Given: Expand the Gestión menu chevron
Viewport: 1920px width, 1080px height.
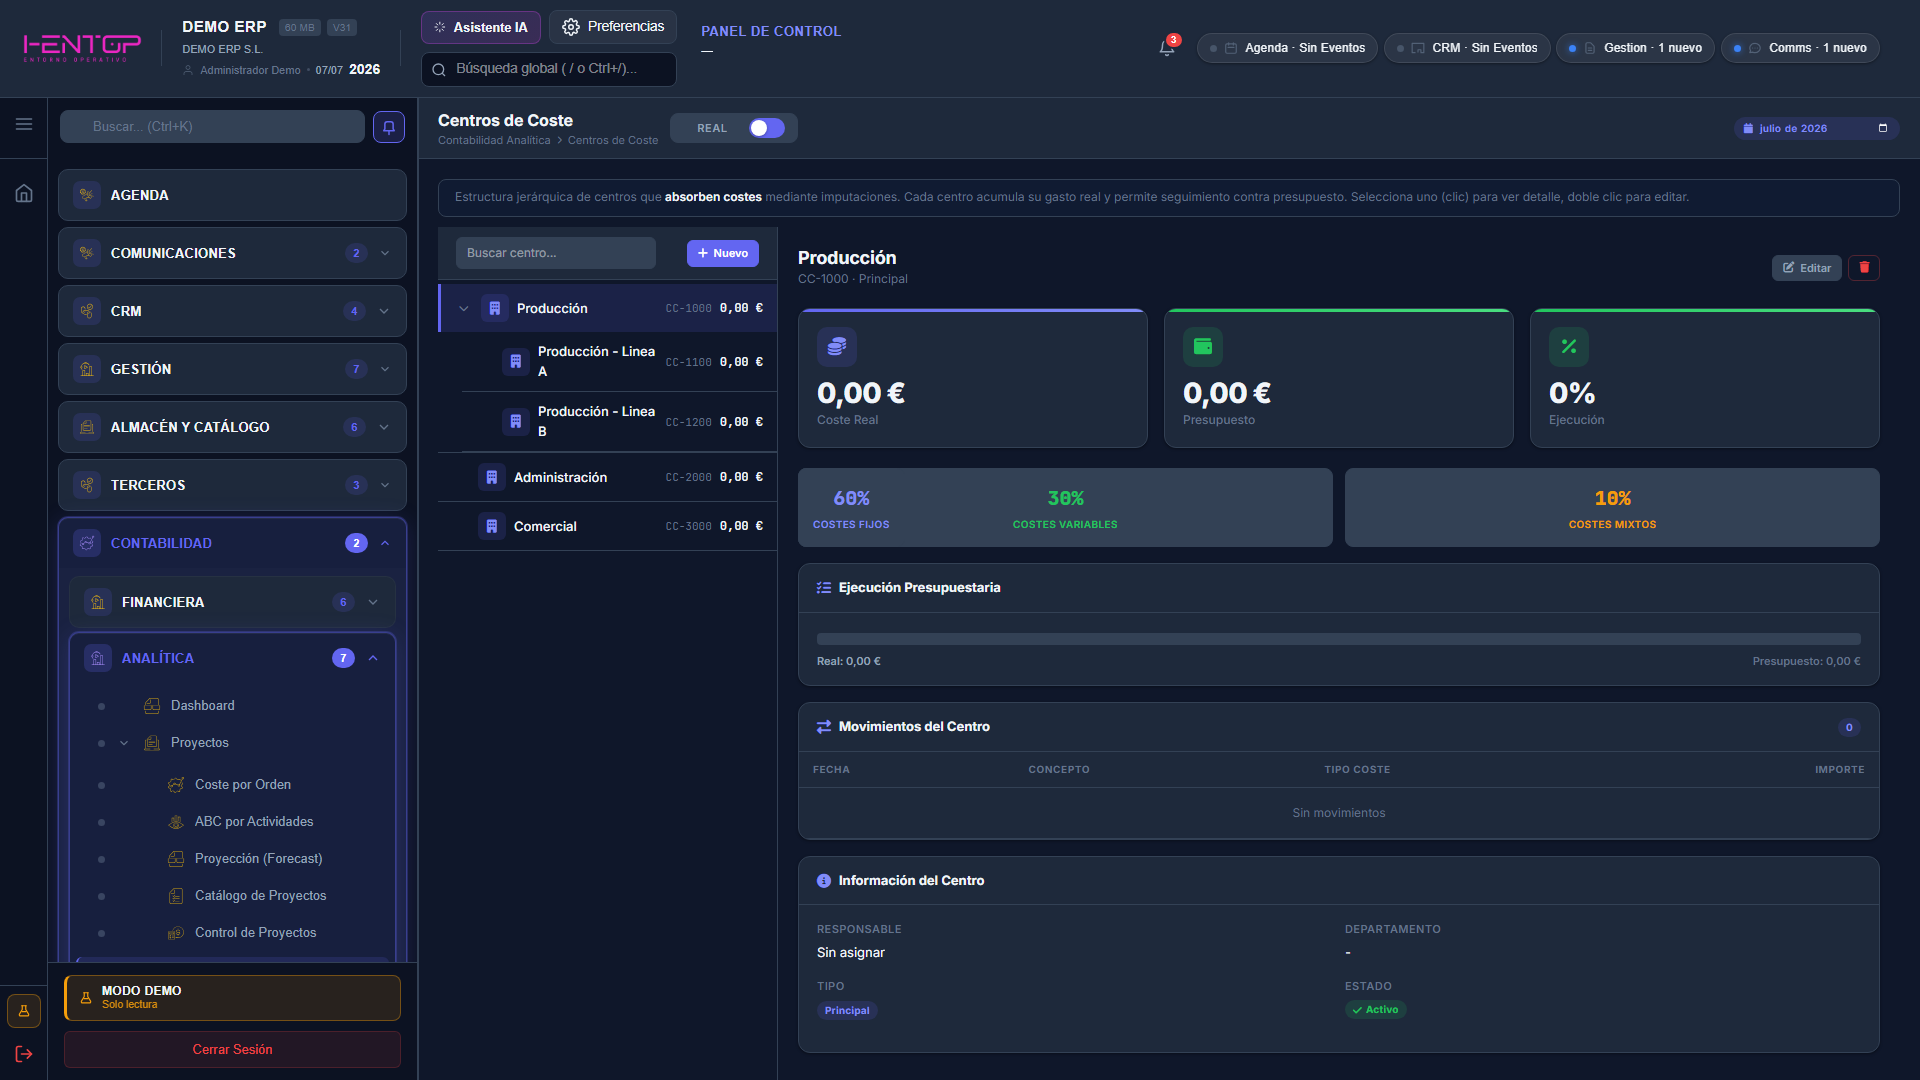Looking at the screenshot, I should 385,369.
